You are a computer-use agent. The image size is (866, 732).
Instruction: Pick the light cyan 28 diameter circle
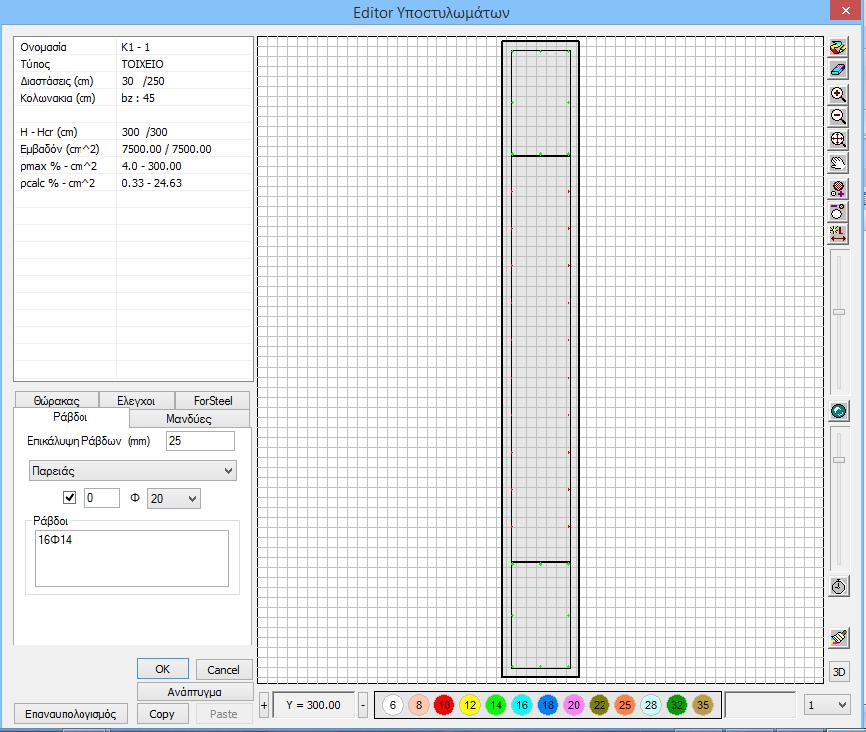click(651, 705)
